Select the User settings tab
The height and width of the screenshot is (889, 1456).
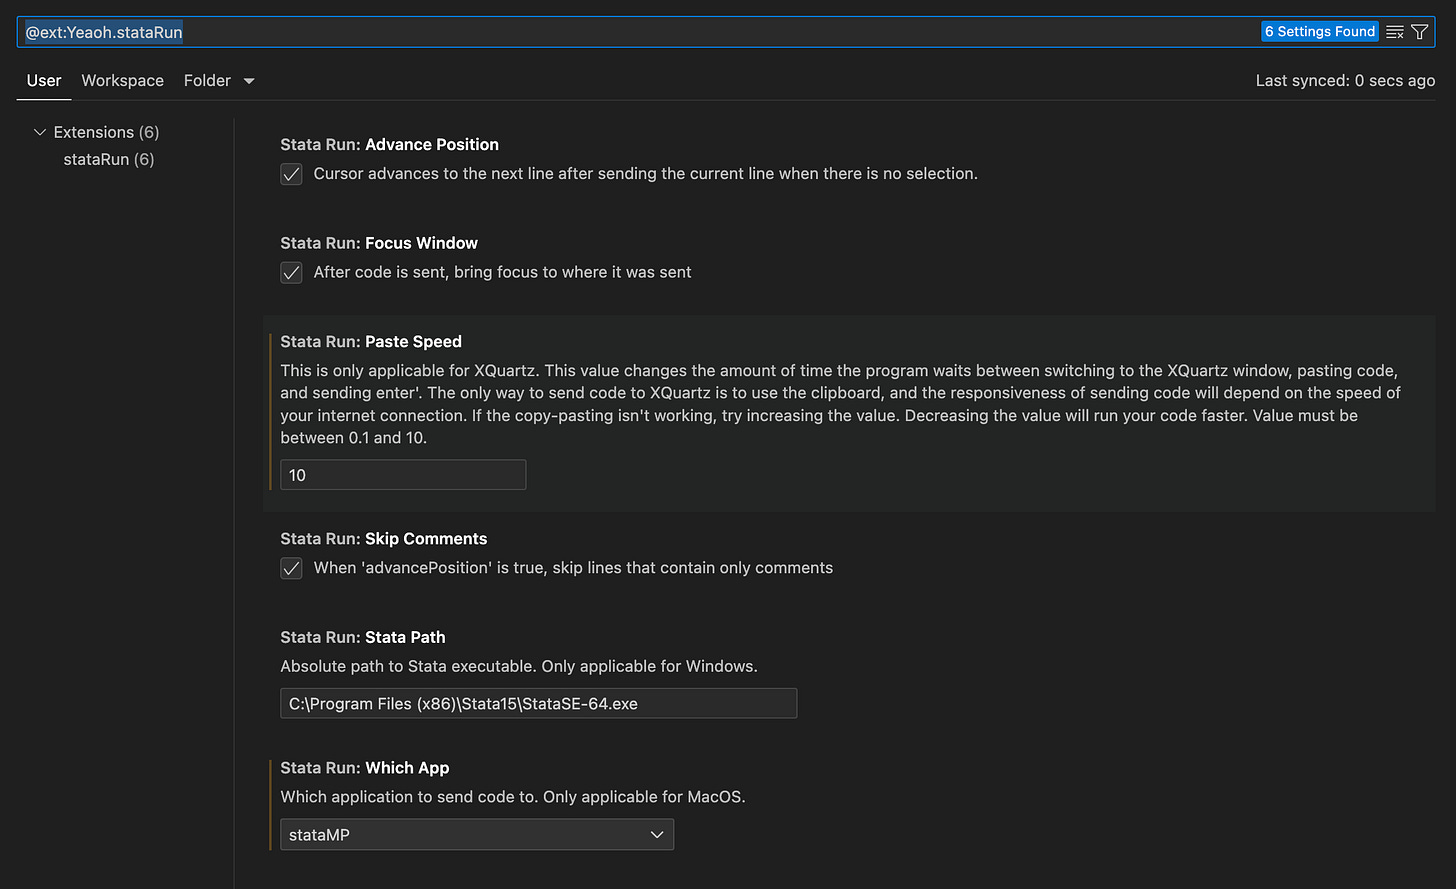click(44, 80)
